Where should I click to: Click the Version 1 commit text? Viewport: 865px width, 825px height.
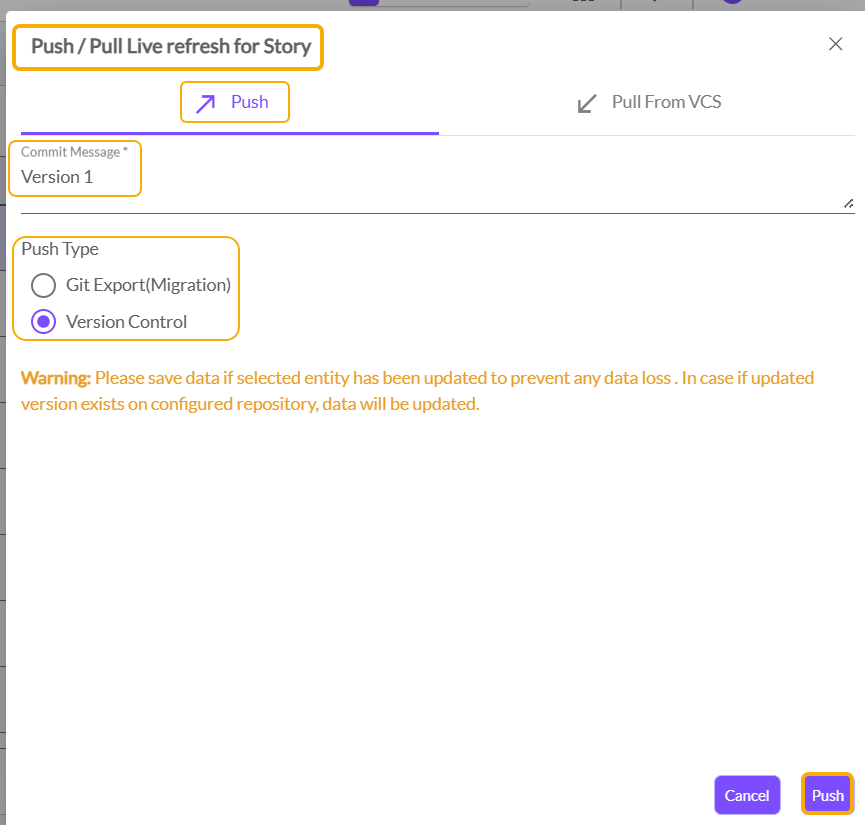click(57, 177)
